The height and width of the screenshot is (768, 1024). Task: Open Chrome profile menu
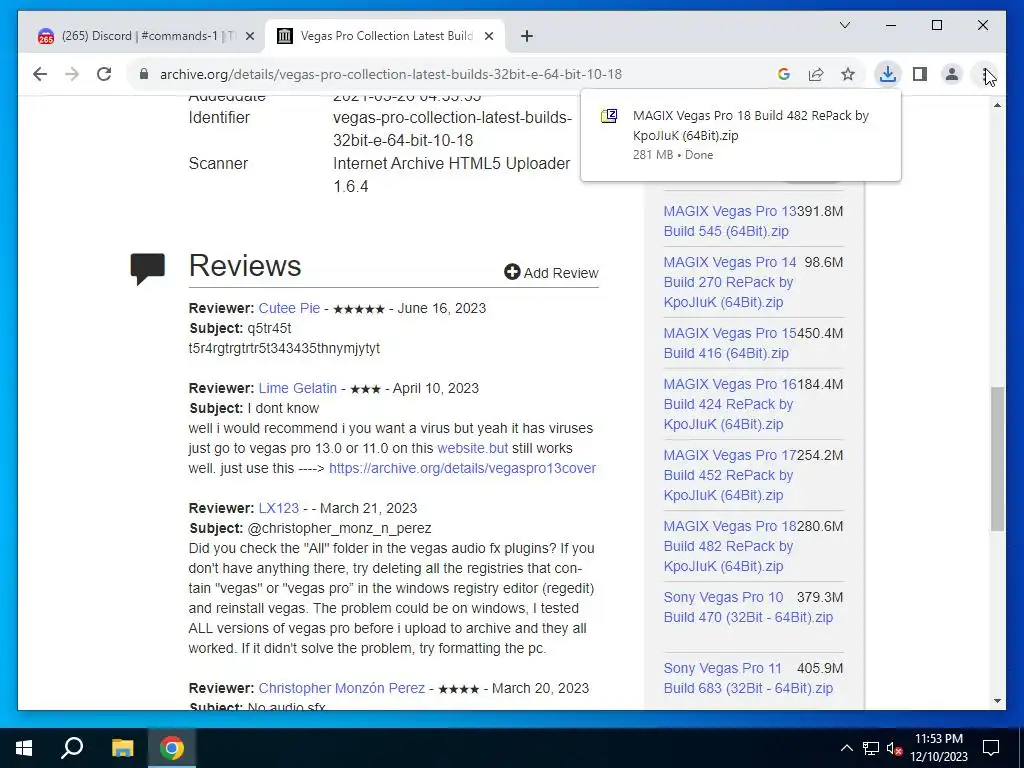click(x=952, y=74)
